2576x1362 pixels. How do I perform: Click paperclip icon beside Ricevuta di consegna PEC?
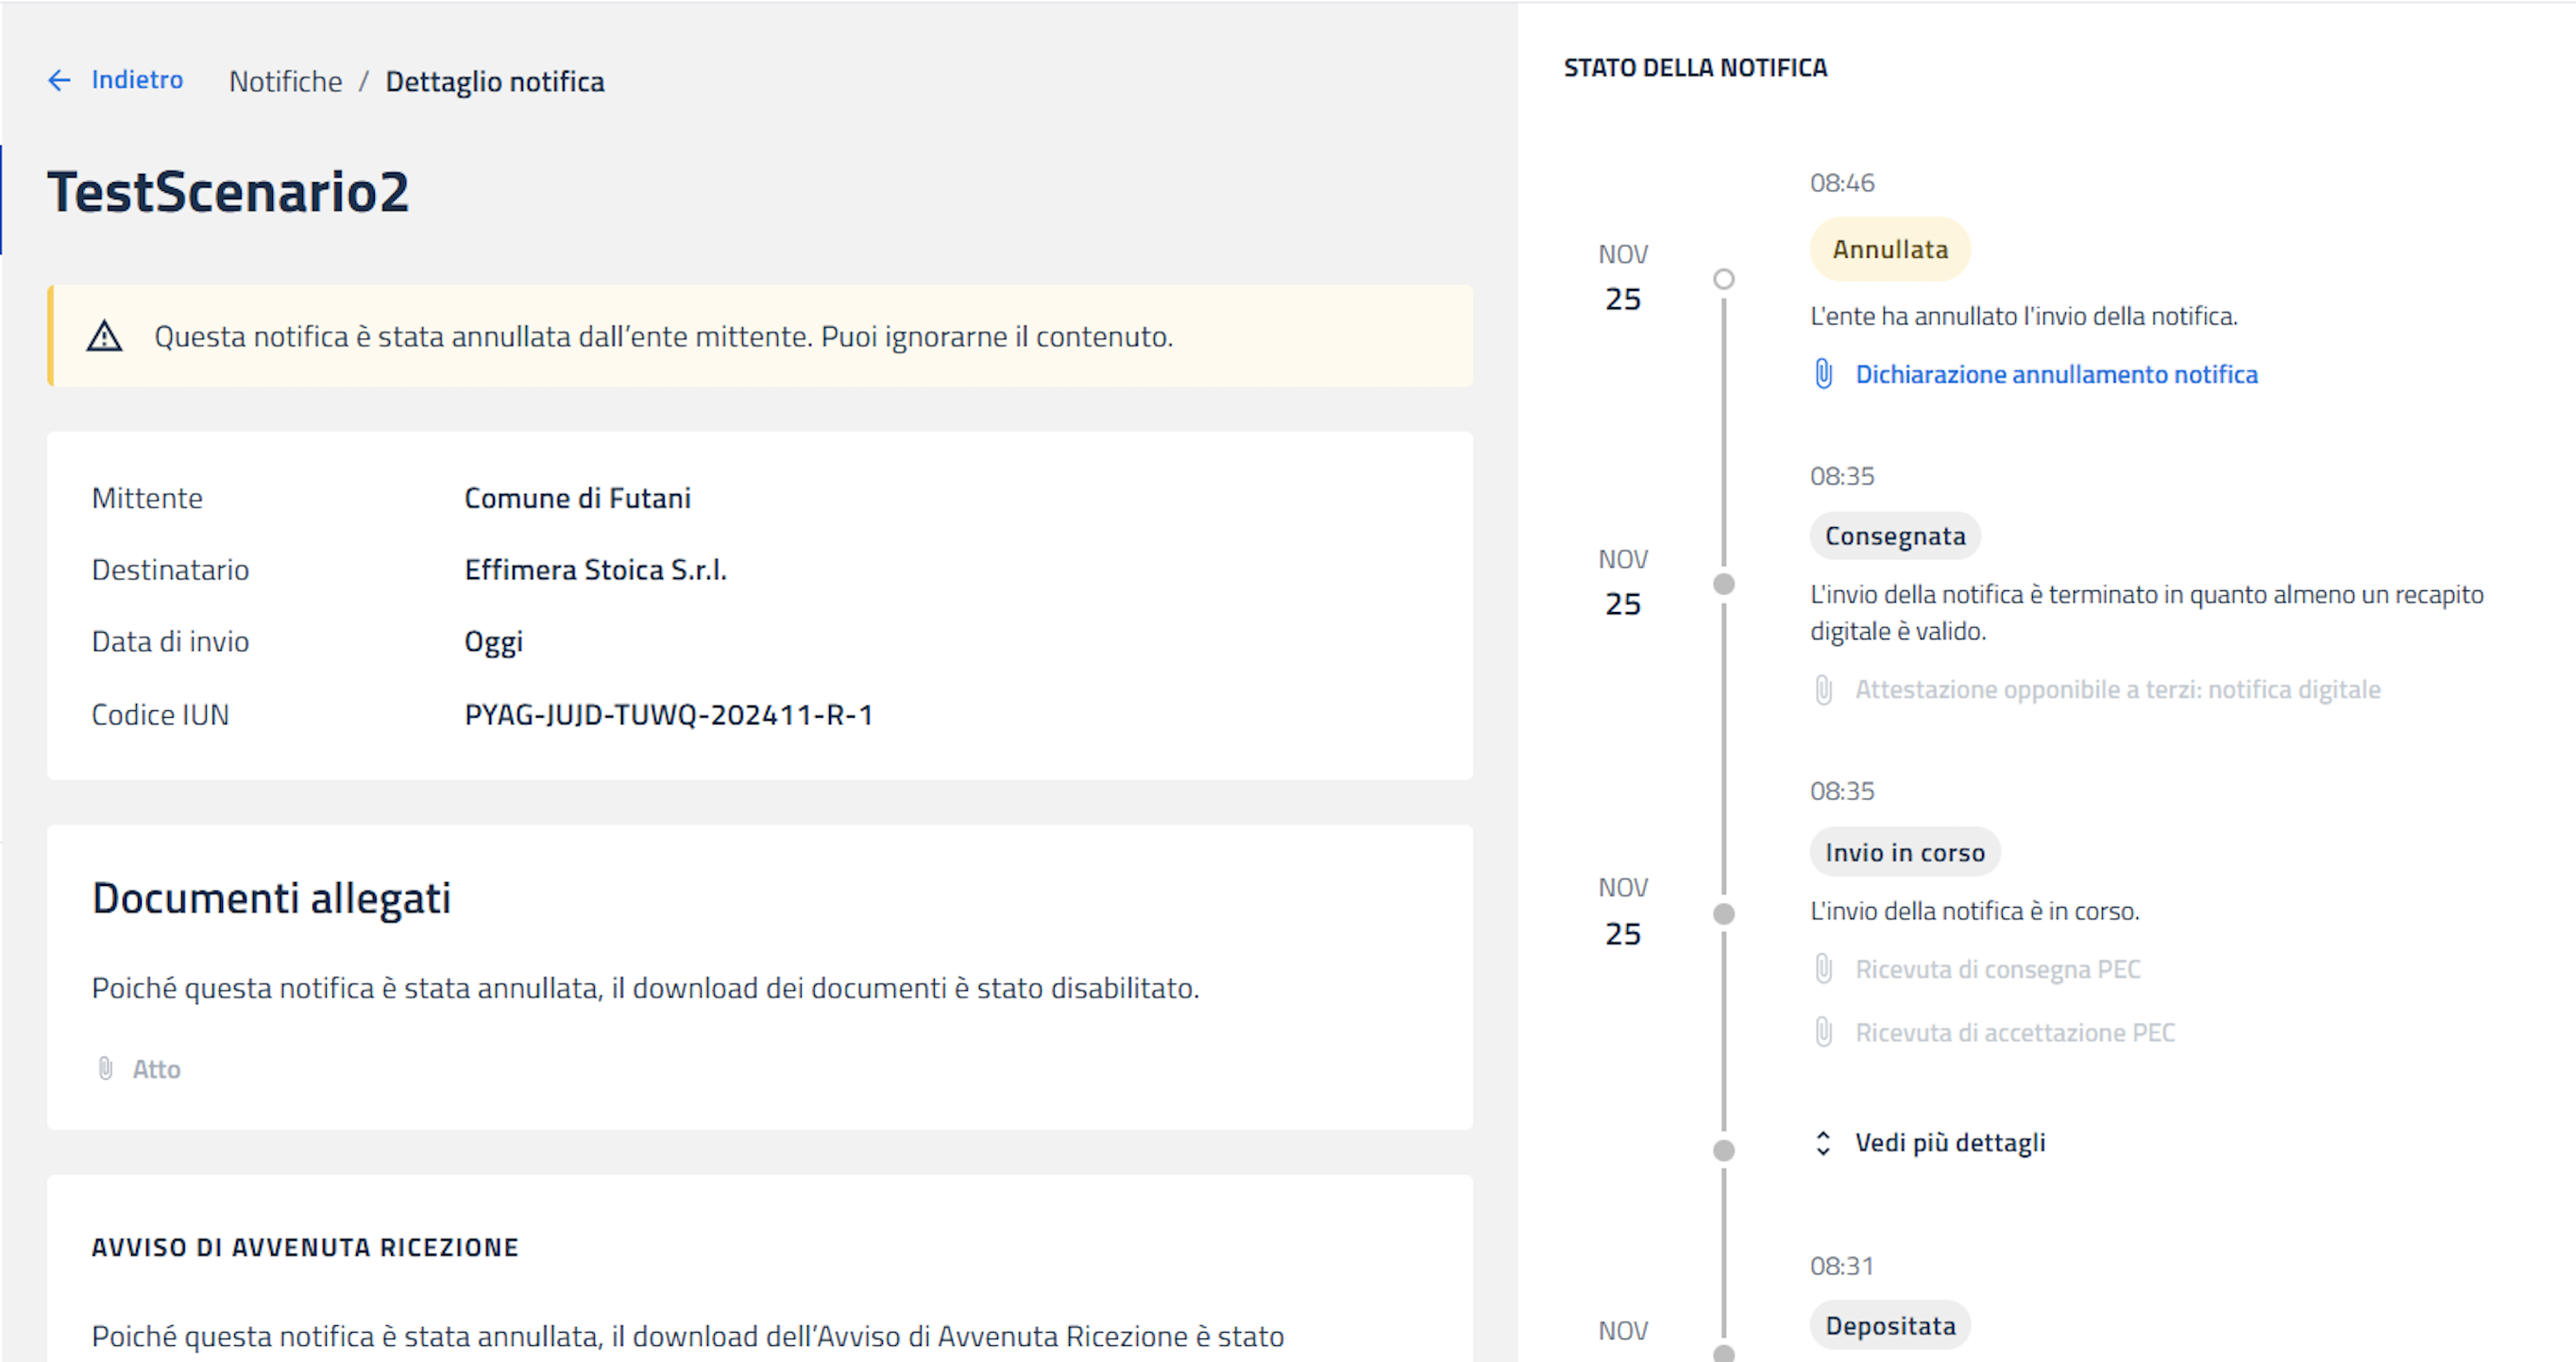point(1823,969)
